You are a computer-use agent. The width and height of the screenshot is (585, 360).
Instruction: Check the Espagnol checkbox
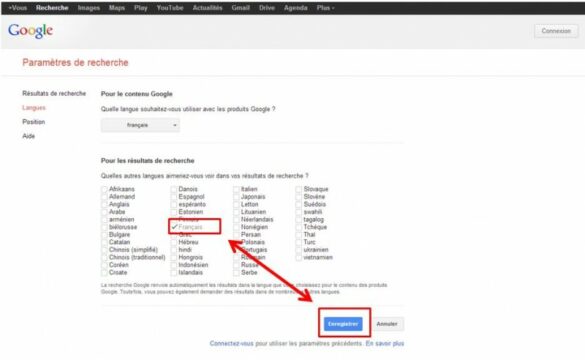(174, 197)
